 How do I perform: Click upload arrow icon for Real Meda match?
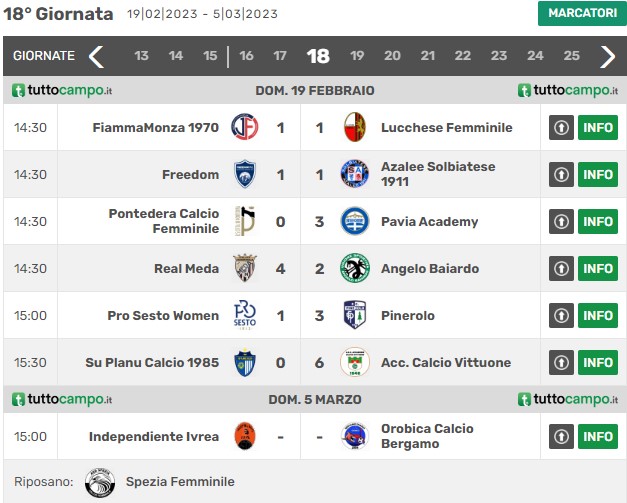(x=561, y=268)
